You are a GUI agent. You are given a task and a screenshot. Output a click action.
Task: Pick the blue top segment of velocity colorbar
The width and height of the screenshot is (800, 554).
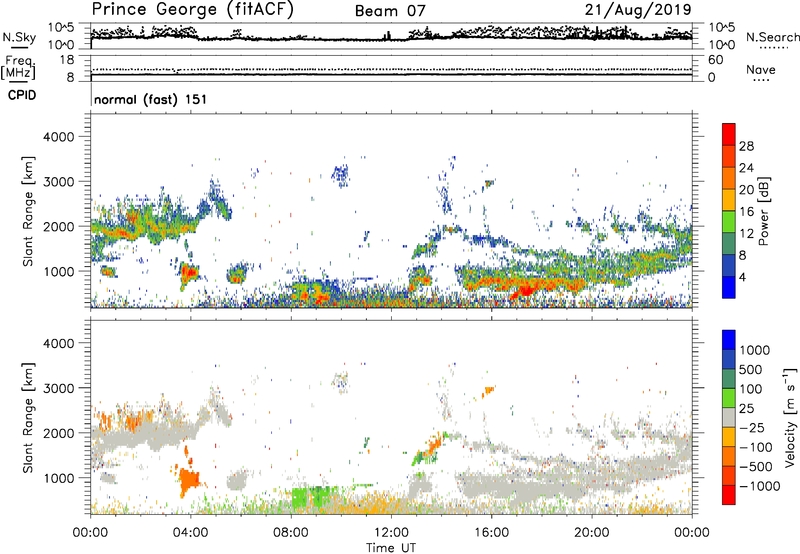point(729,340)
